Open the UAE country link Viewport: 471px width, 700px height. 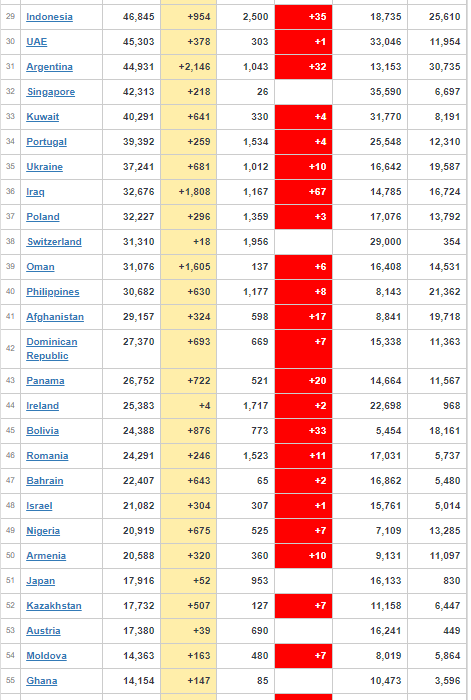(x=37, y=42)
